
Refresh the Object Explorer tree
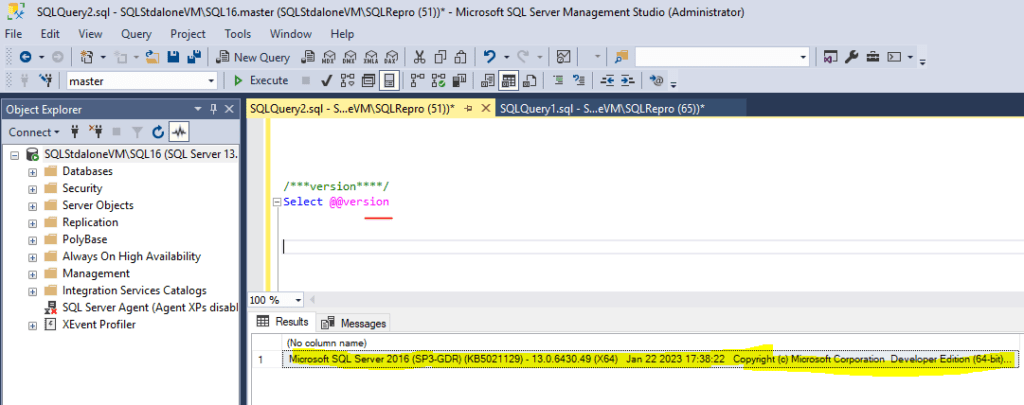point(157,132)
